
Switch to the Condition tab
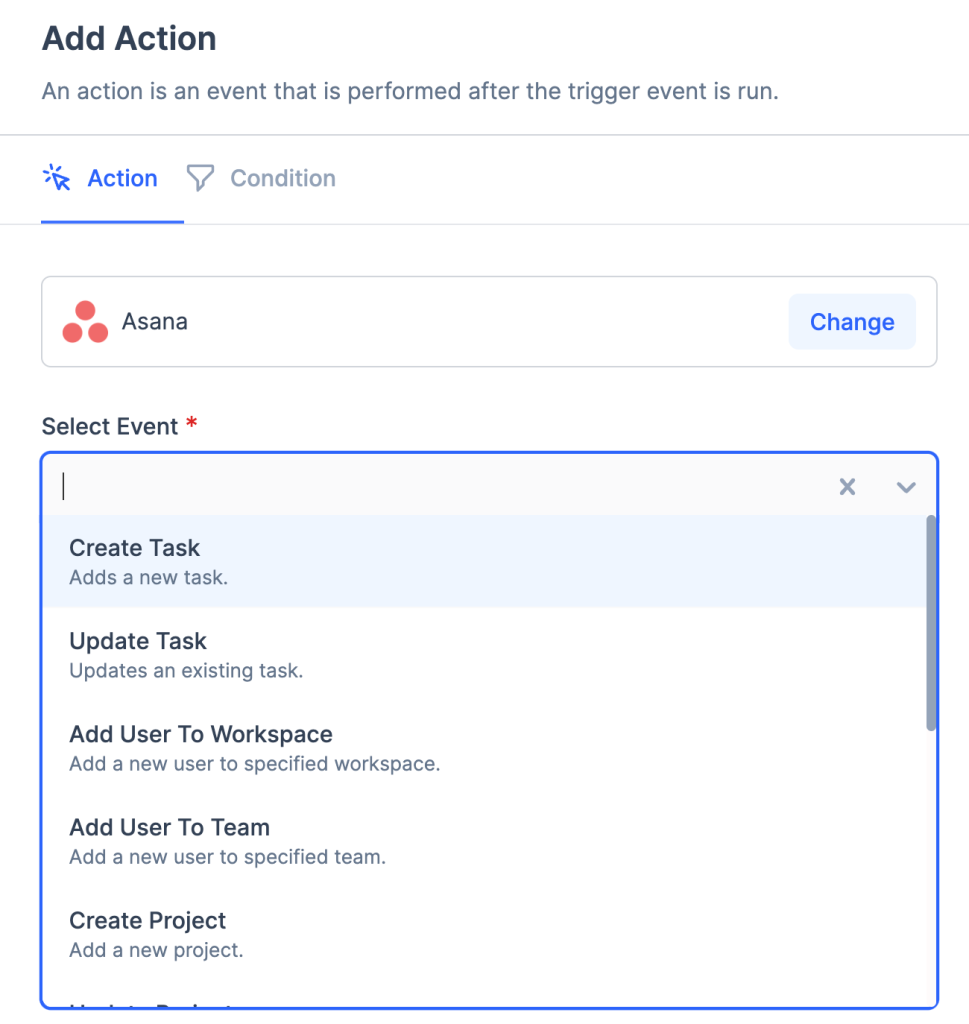tap(282, 178)
